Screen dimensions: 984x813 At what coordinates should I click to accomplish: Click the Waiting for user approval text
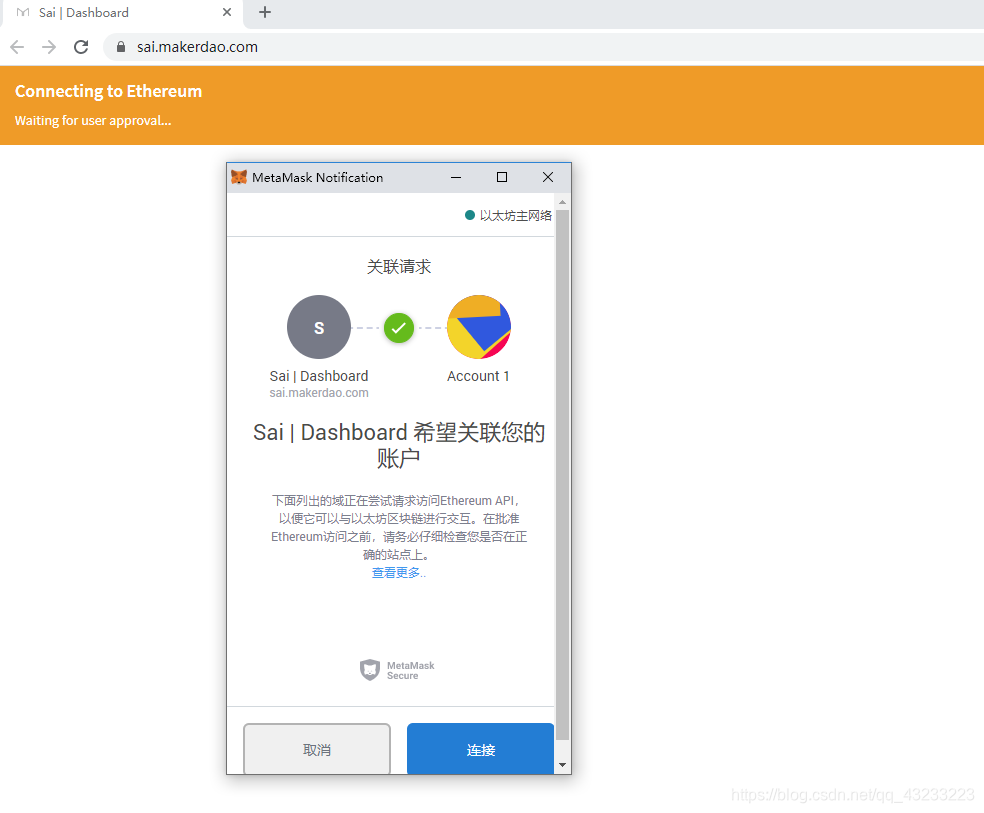coord(93,120)
